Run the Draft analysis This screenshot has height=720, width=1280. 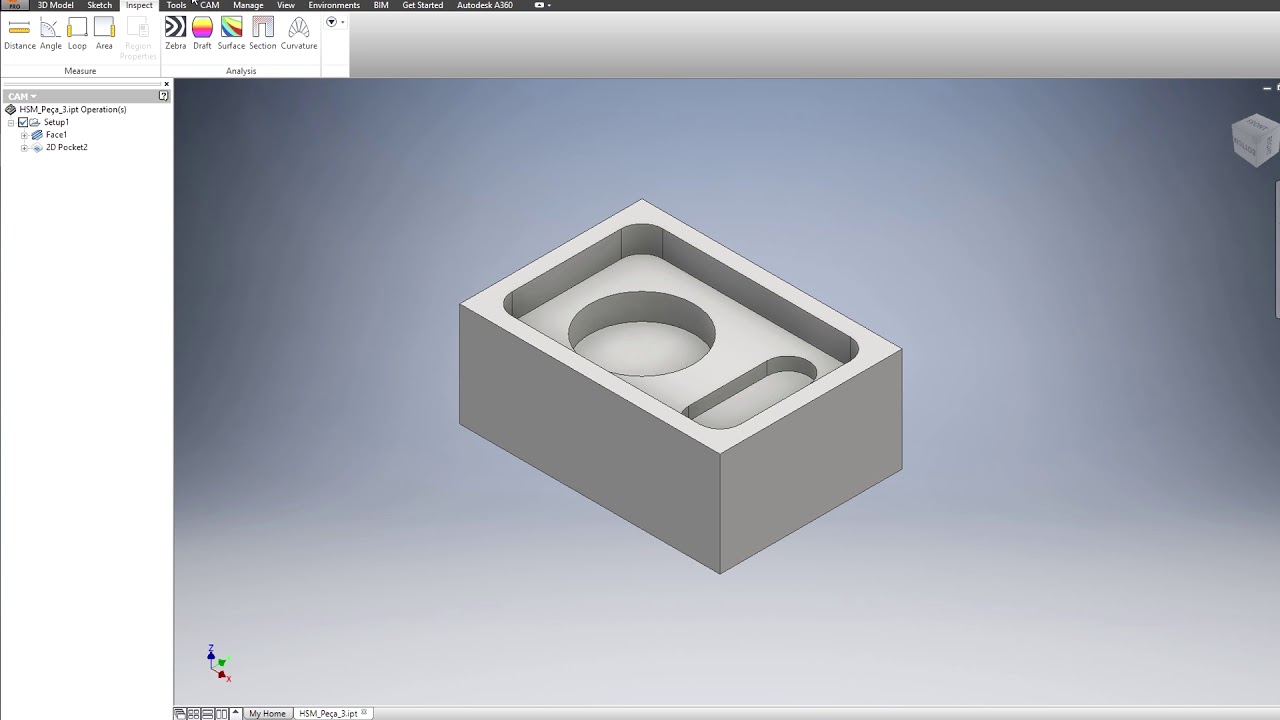(202, 34)
